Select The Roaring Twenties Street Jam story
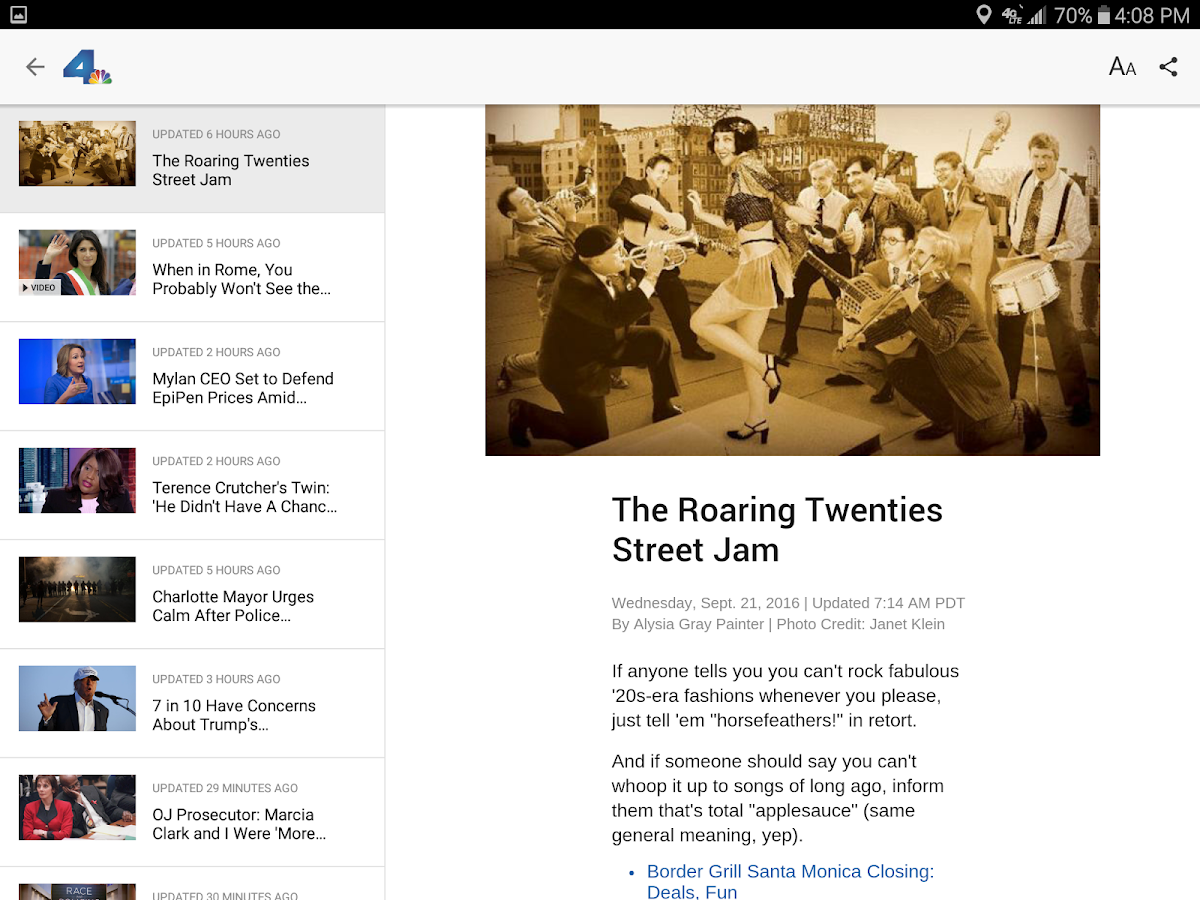The height and width of the screenshot is (900, 1200). click(x=192, y=159)
